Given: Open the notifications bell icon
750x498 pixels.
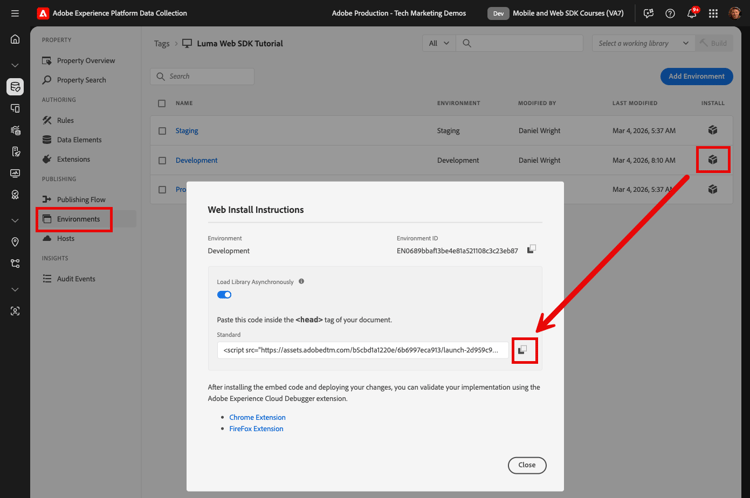Looking at the screenshot, I should coord(692,13).
